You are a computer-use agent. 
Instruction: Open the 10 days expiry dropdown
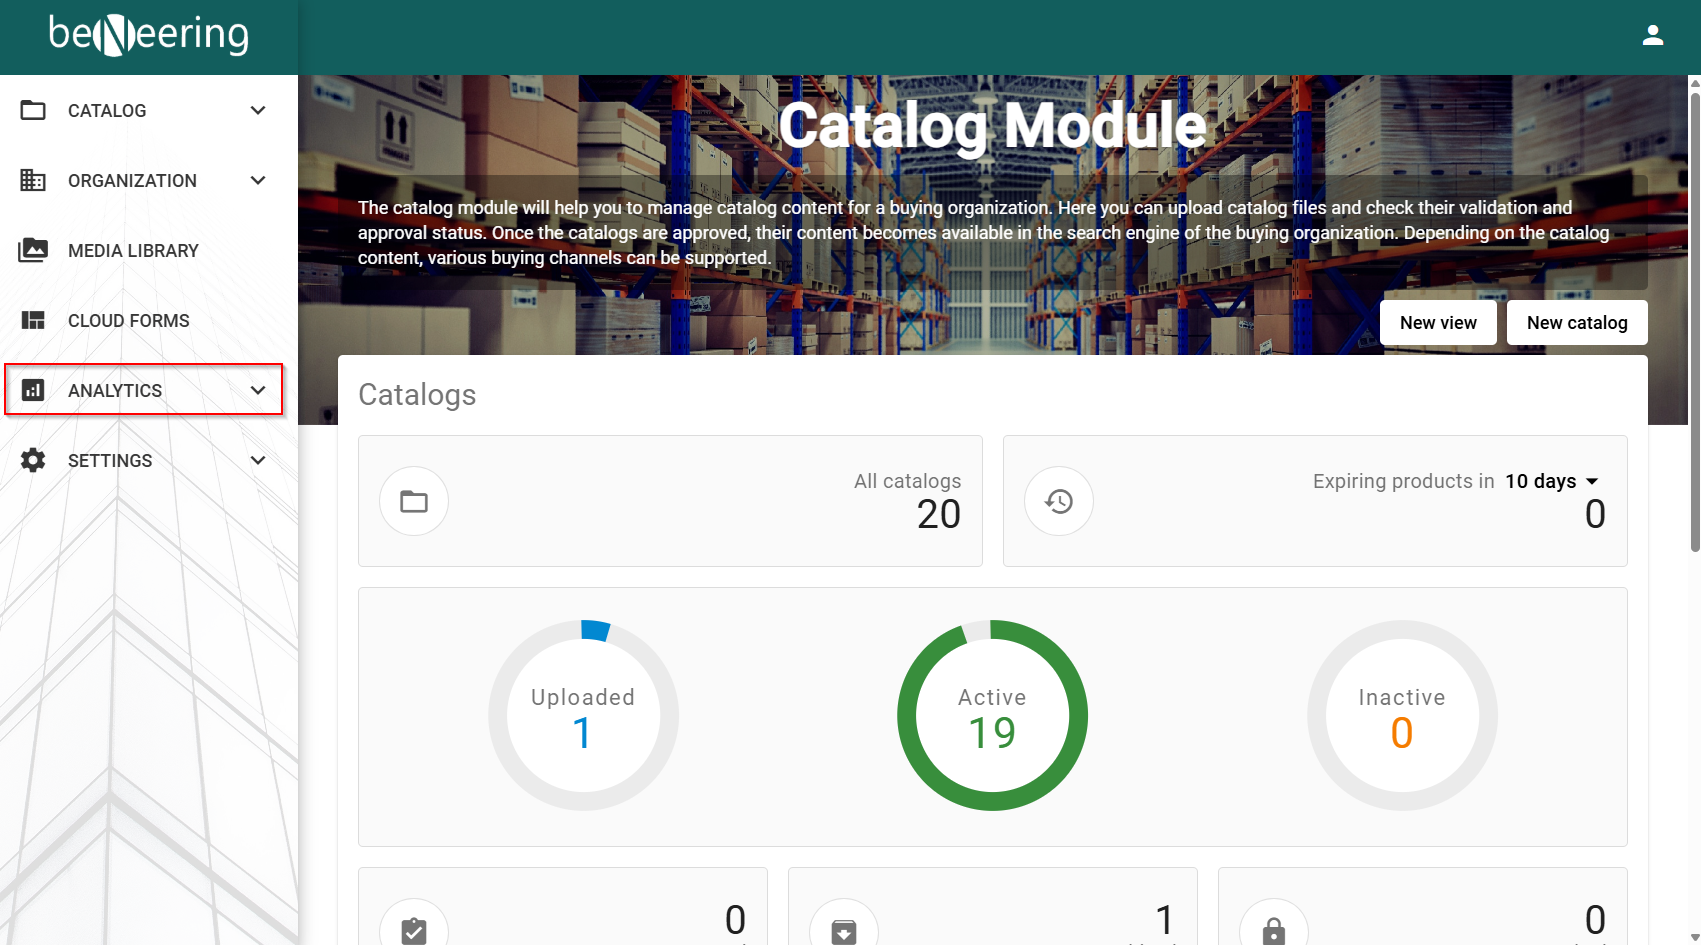[x=1552, y=481]
